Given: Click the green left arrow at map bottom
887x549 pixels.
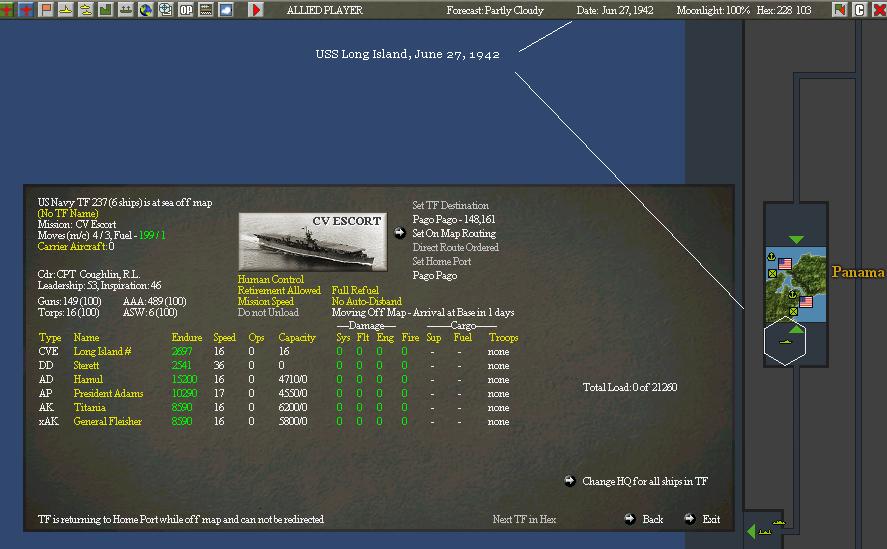Looking at the screenshot, I should point(751,531).
